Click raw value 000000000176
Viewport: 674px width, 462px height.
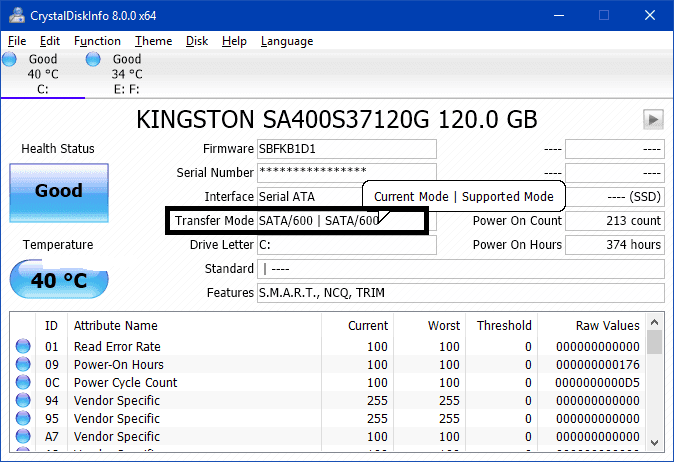pos(597,364)
